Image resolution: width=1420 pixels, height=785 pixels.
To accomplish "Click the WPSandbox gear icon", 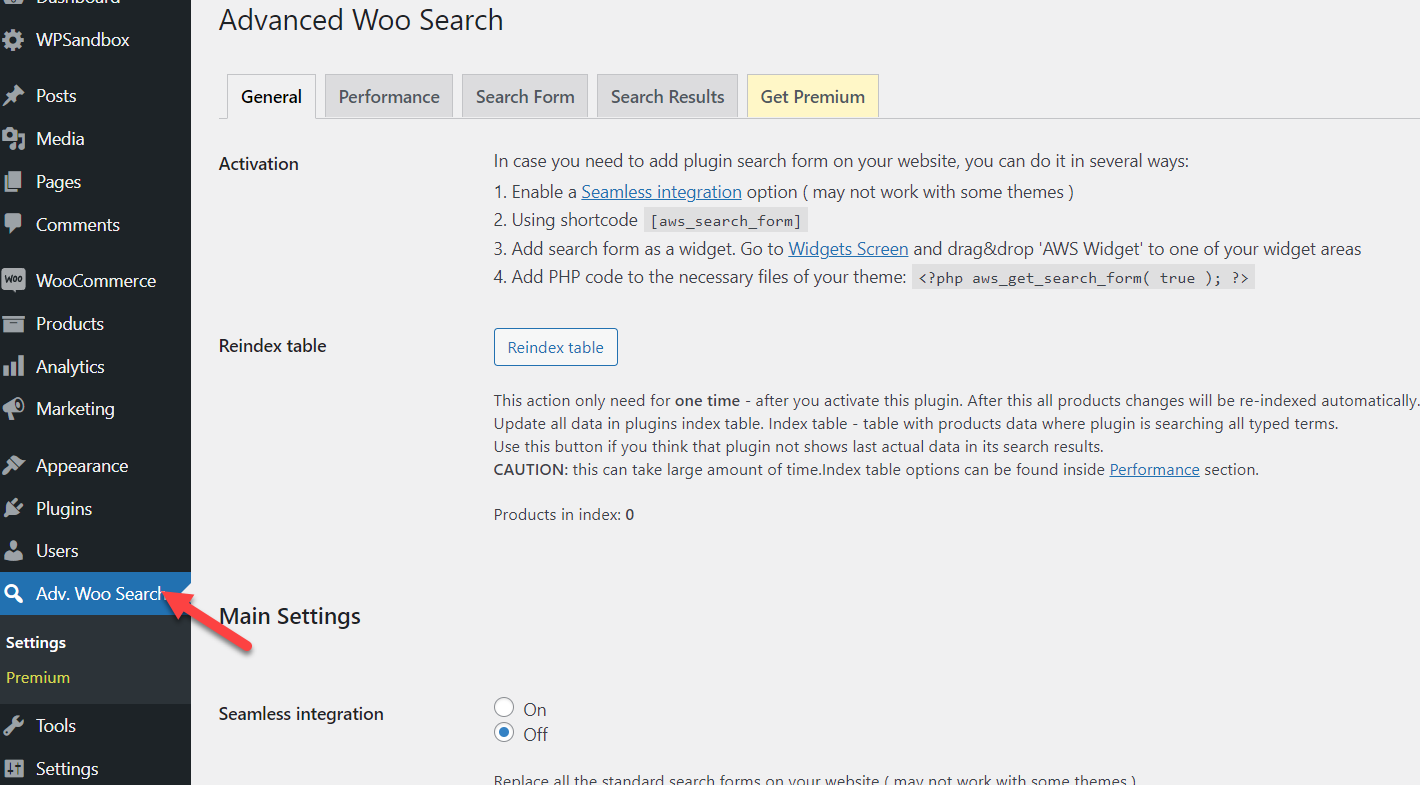I will point(13,40).
